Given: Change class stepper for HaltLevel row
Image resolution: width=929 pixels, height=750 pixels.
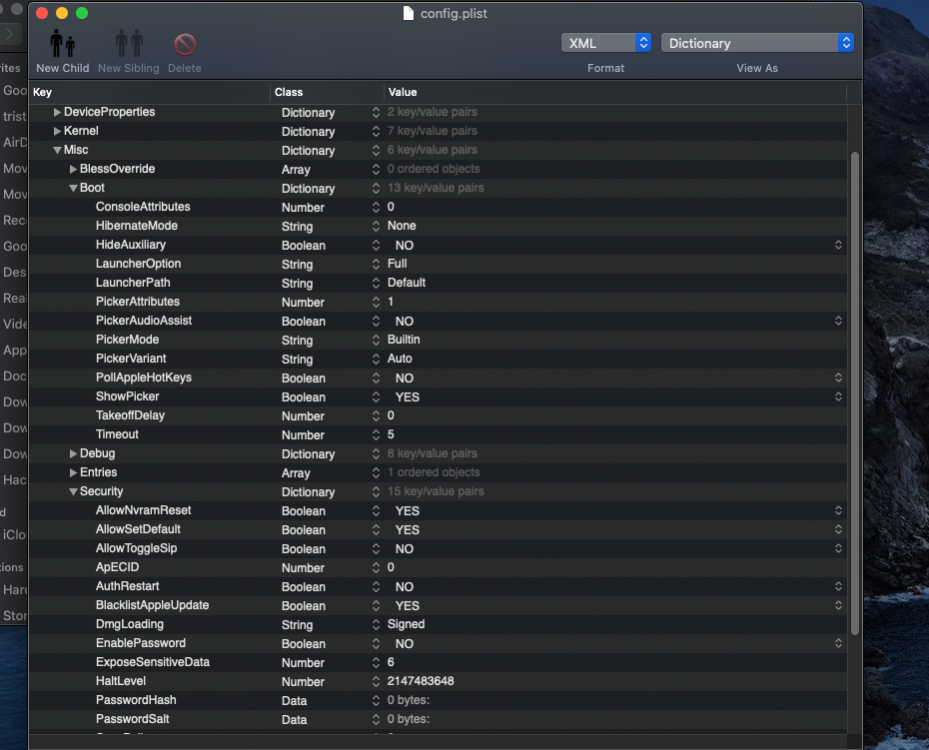Looking at the screenshot, I should [376, 681].
